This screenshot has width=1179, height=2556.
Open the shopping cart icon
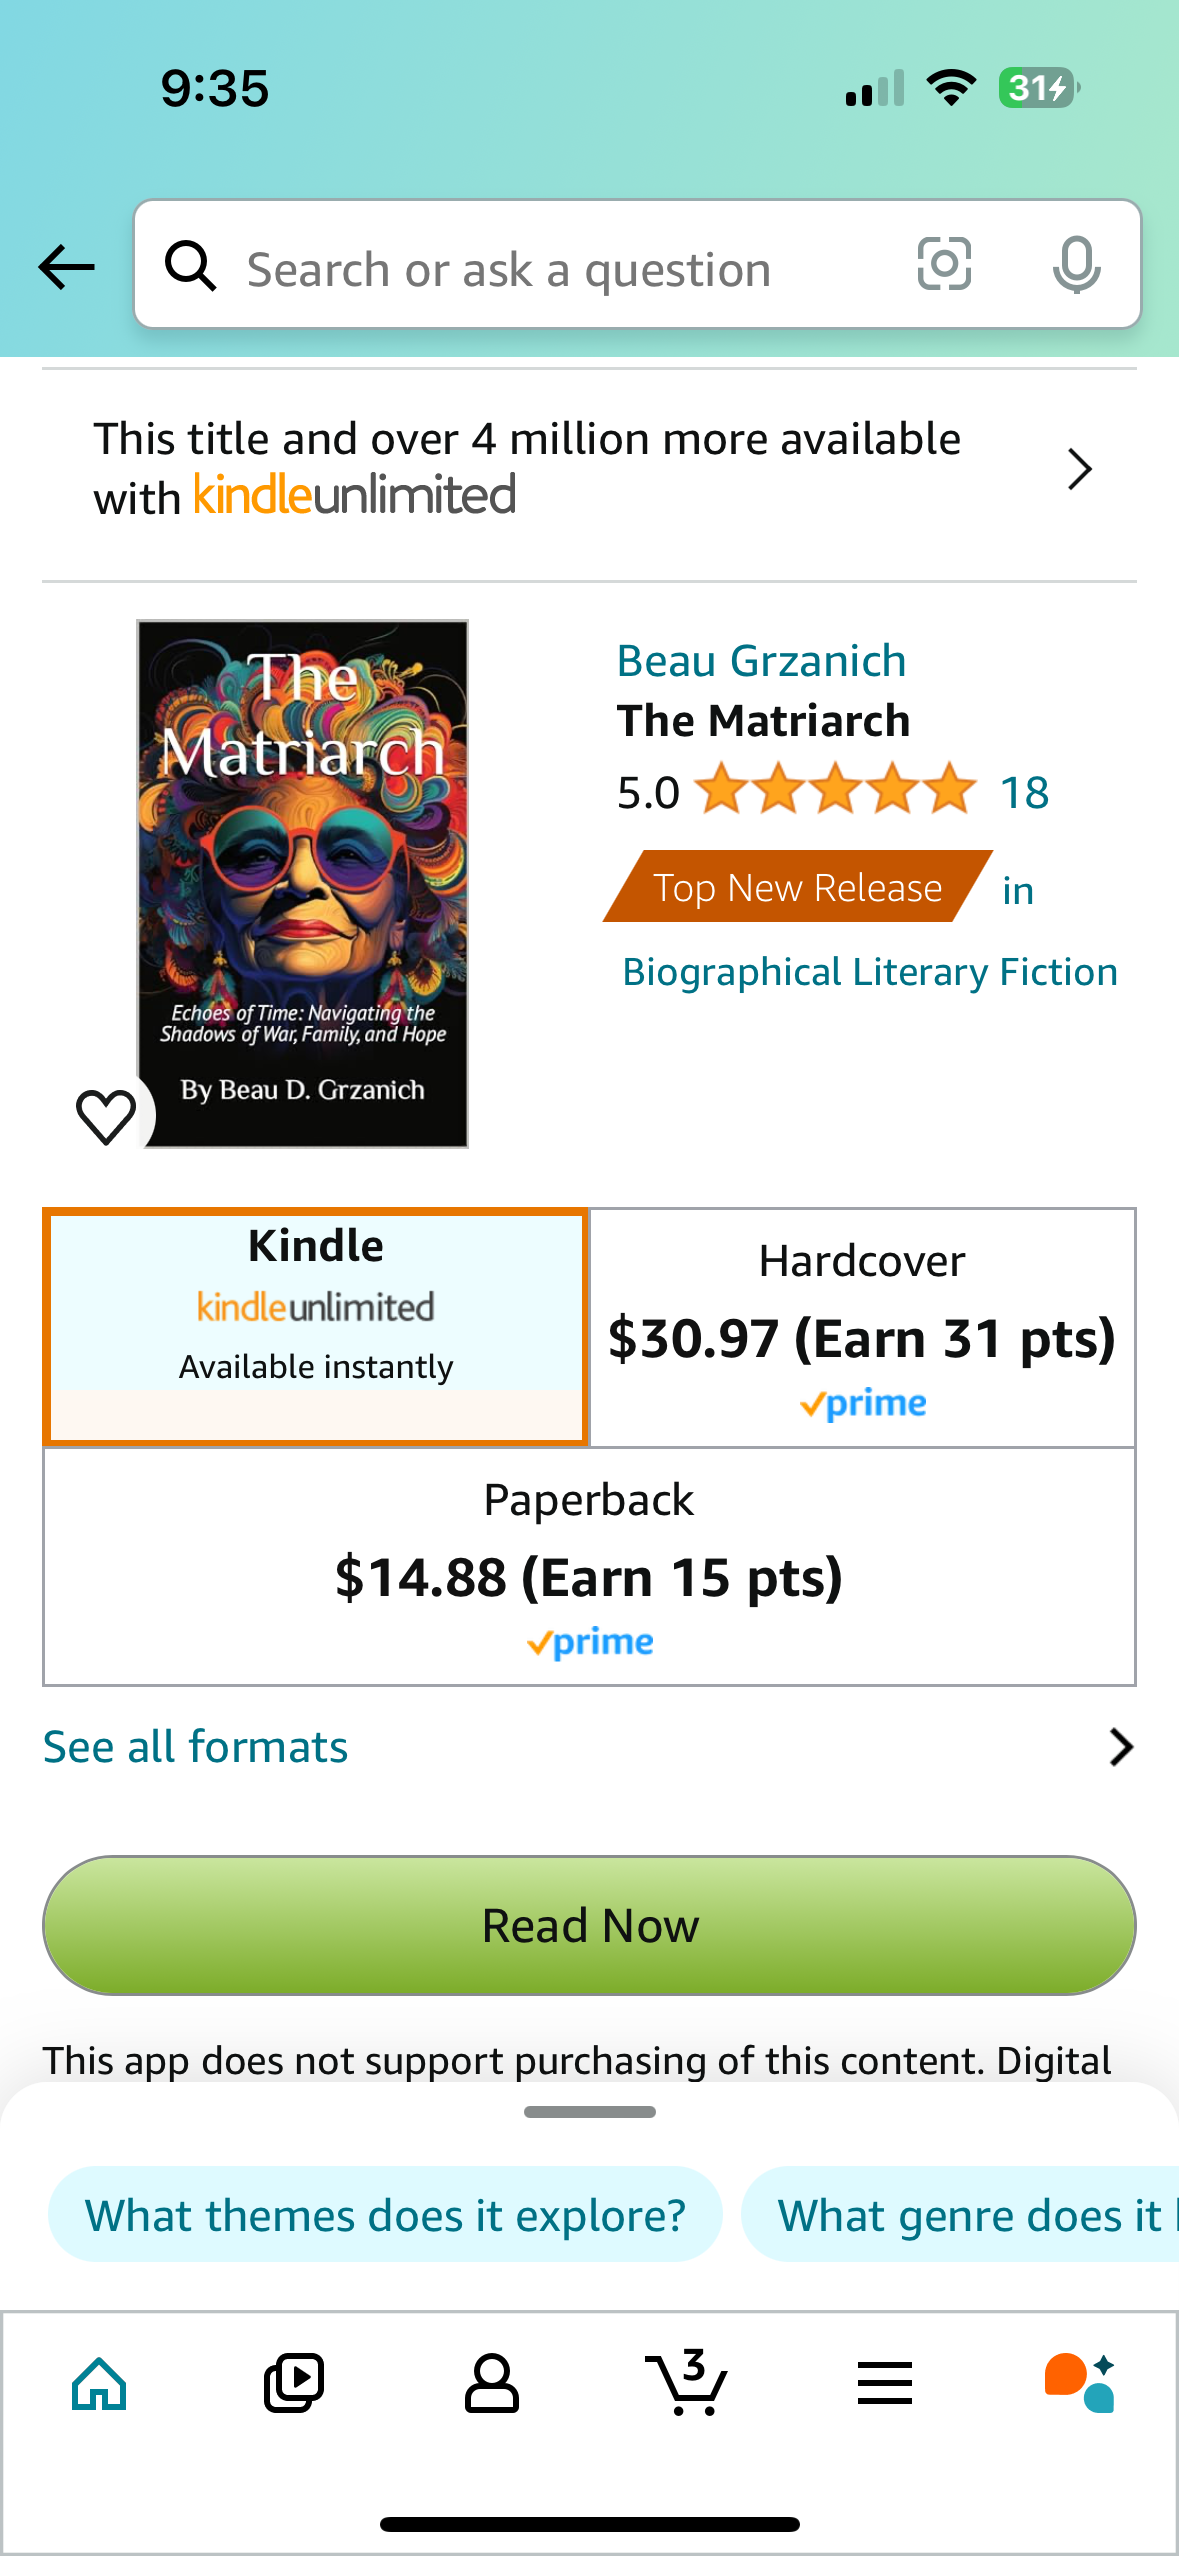687,2384
